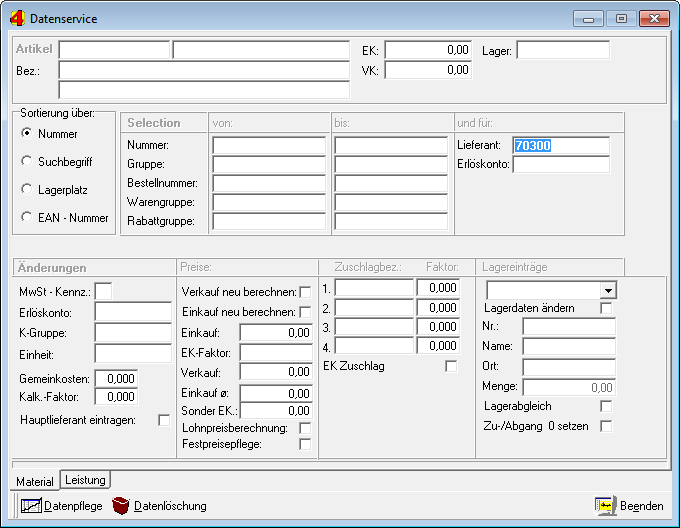The width and height of the screenshot is (680, 528).
Task: Select the Material tab
Action: [x=35, y=482]
